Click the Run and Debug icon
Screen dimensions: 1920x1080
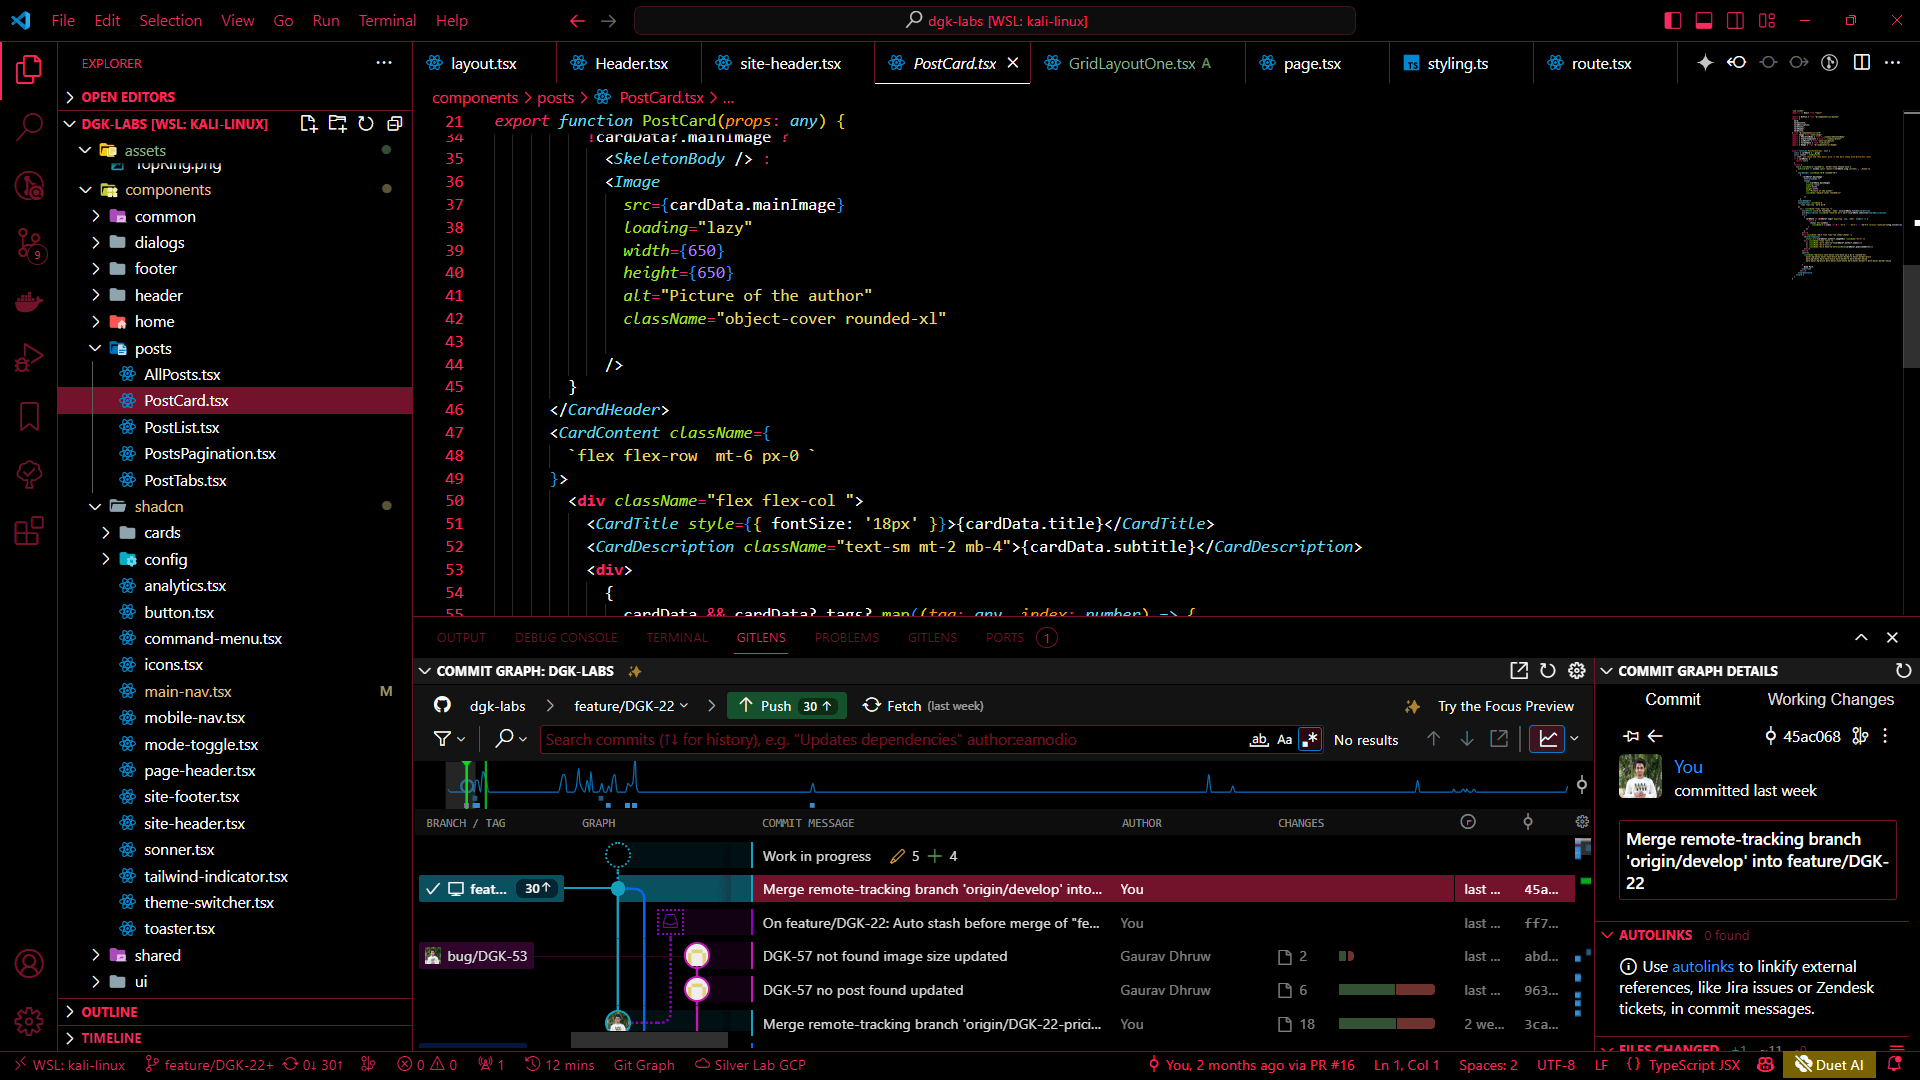[29, 358]
